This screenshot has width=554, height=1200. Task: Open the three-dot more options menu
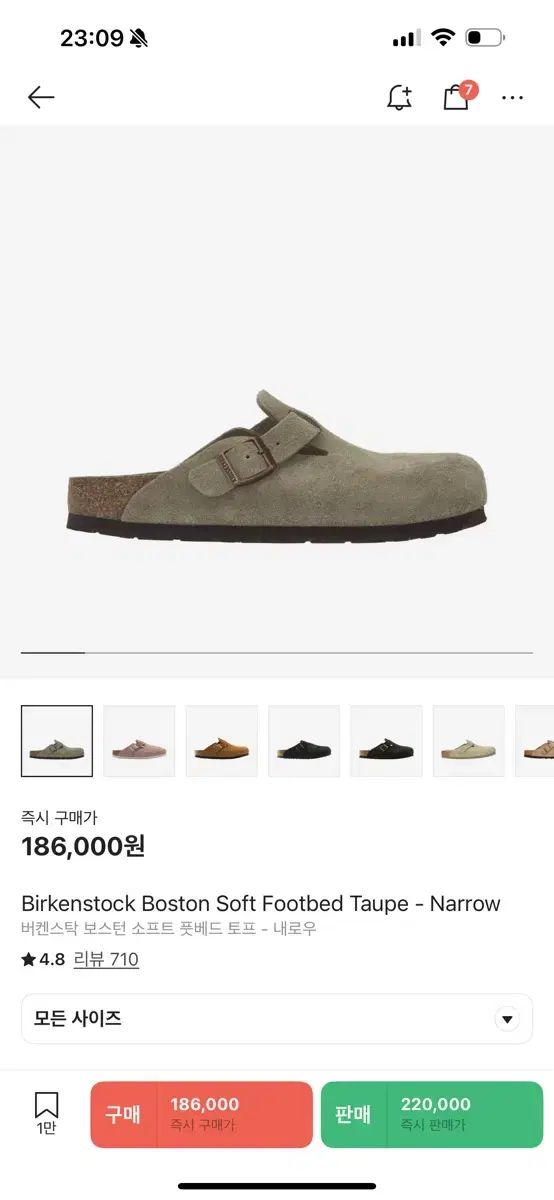click(x=513, y=98)
